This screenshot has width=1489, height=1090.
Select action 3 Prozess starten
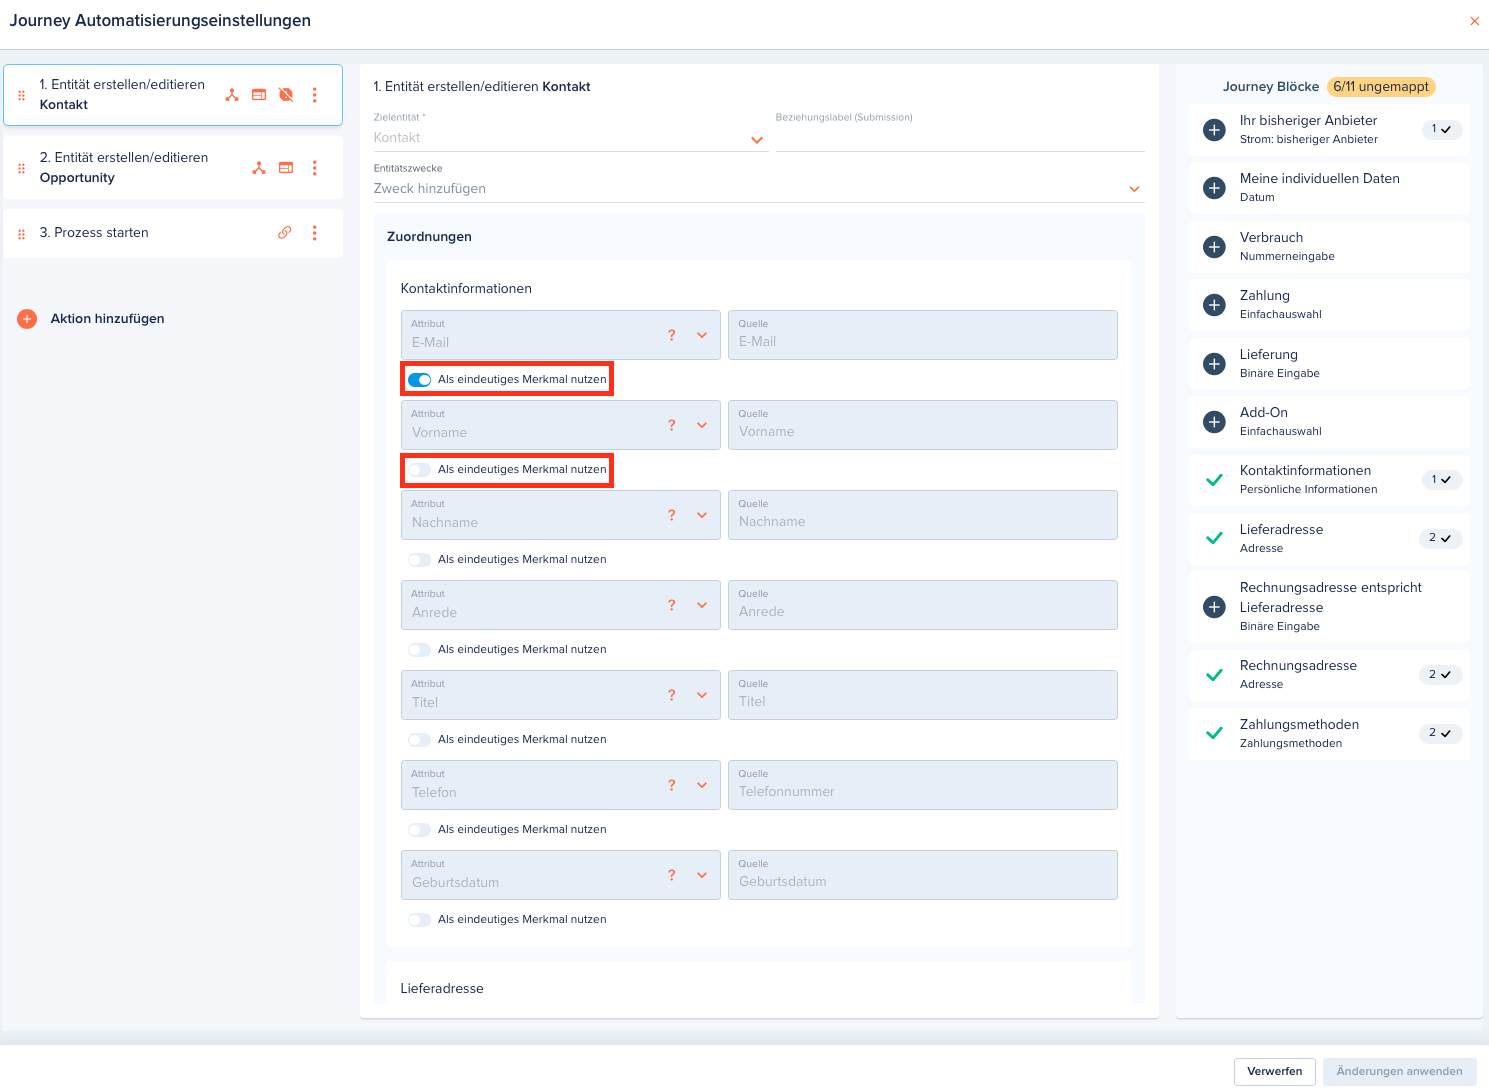tap(173, 233)
